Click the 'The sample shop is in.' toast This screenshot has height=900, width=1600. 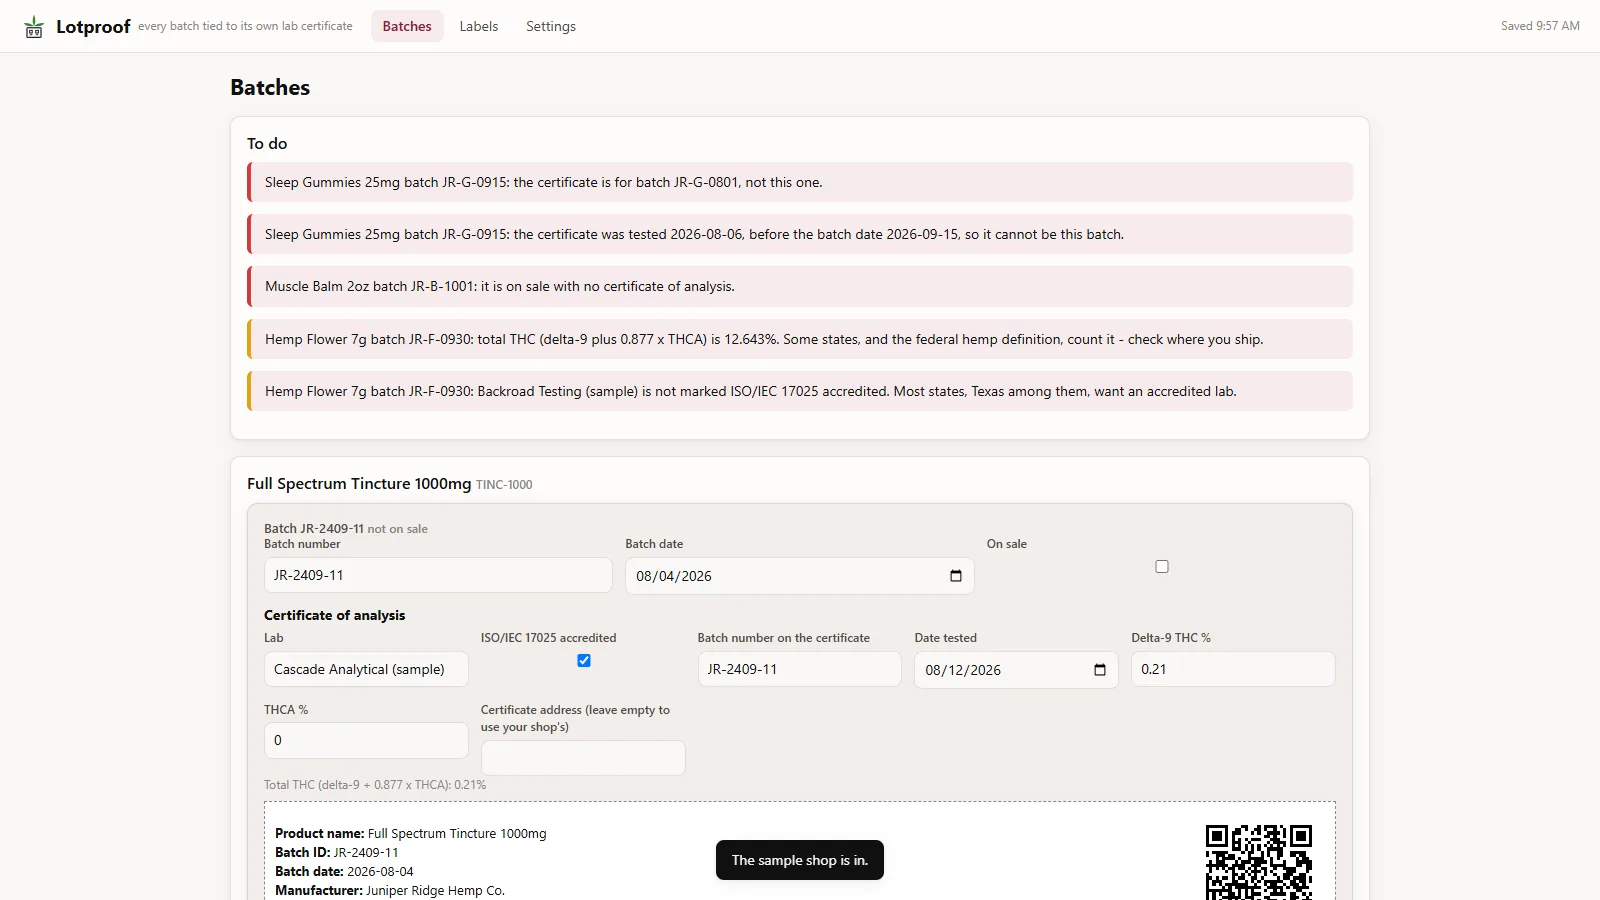click(x=800, y=860)
